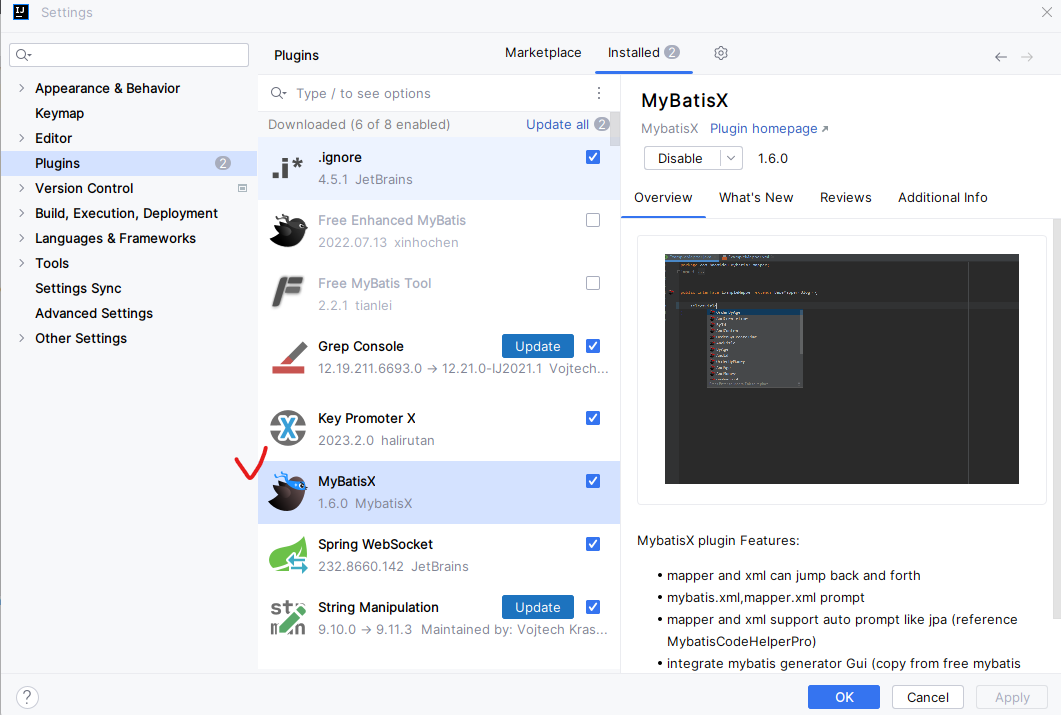Viewport: 1061px width, 715px height.
Task: Click the plugin details panel scrollbar
Action: click(x=1057, y=418)
